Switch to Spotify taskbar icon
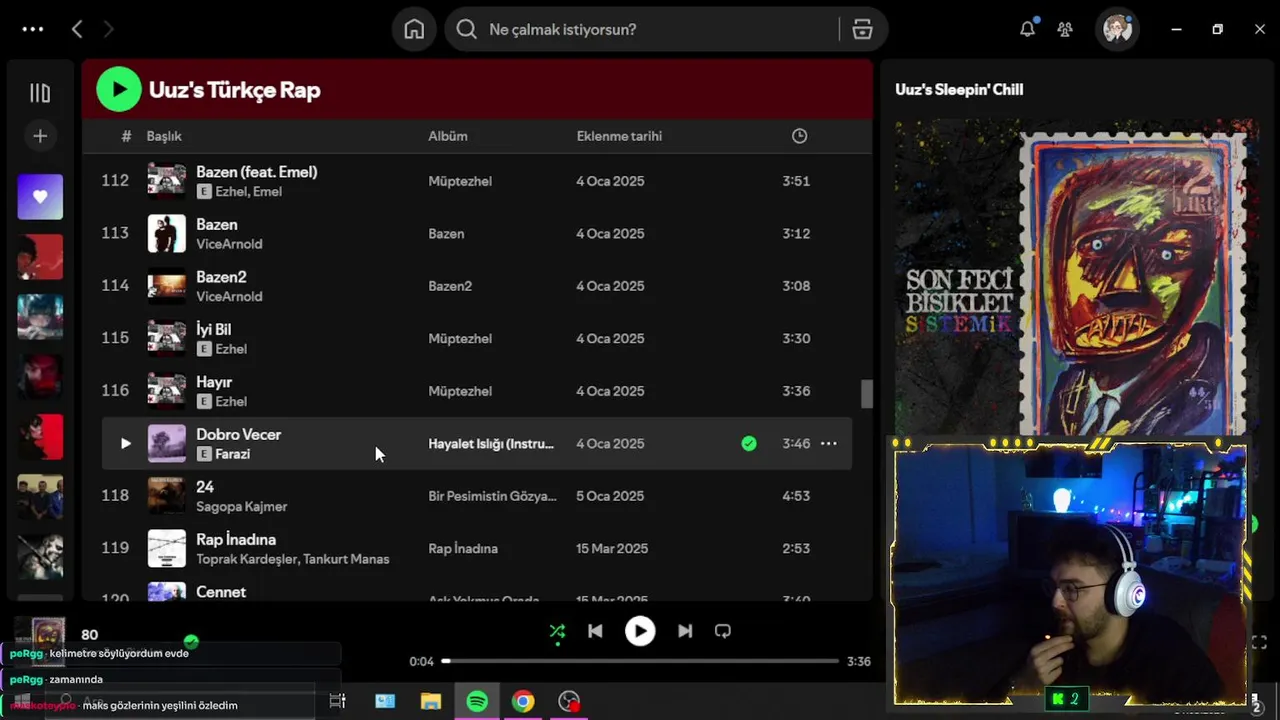 [x=477, y=701]
